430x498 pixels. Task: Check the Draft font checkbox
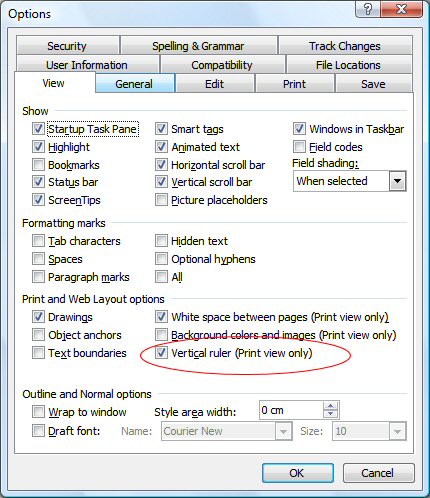click(x=38, y=431)
